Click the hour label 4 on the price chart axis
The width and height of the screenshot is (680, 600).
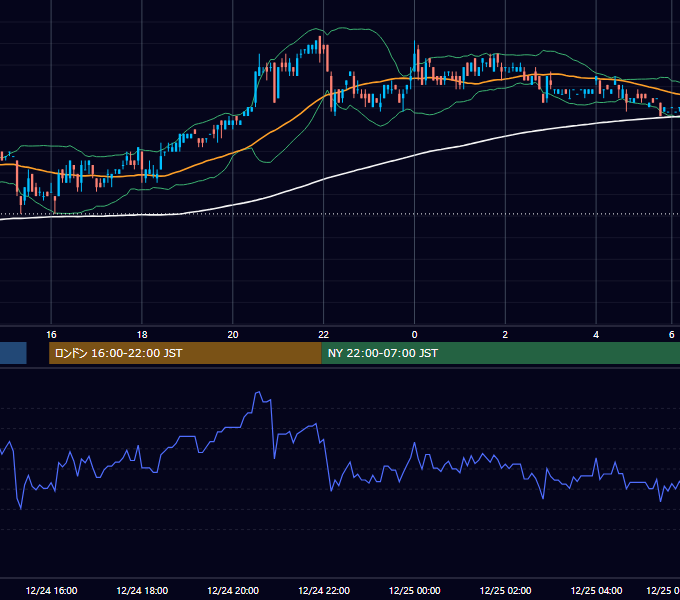tap(596, 335)
